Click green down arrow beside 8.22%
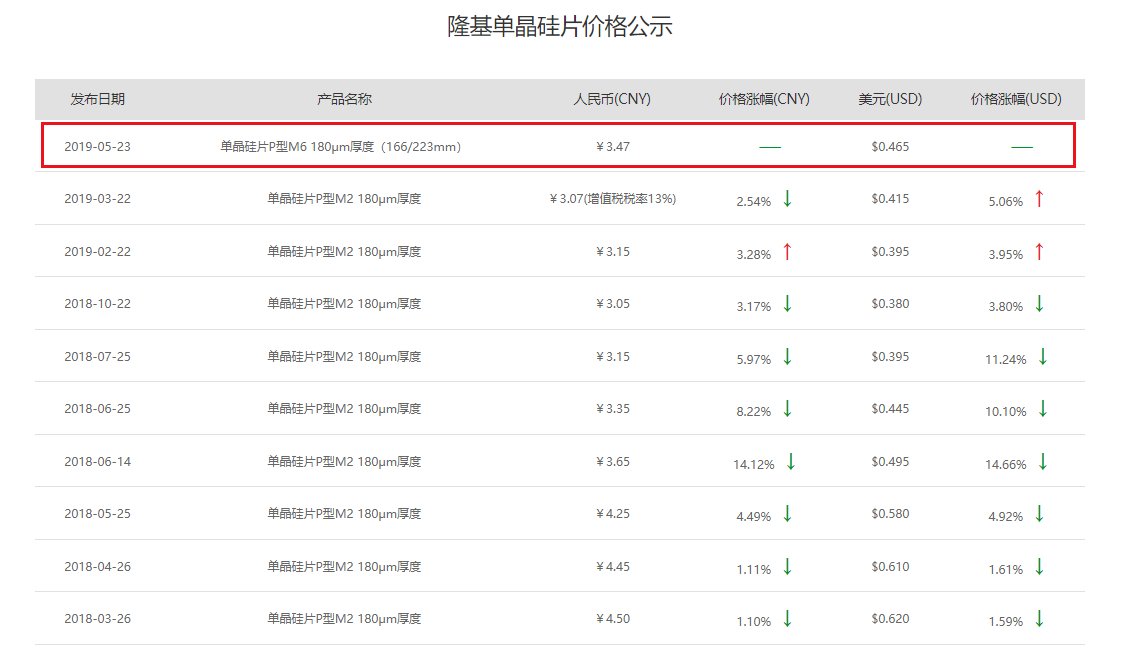This screenshot has height=665, width=1122. click(x=787, y=409)
